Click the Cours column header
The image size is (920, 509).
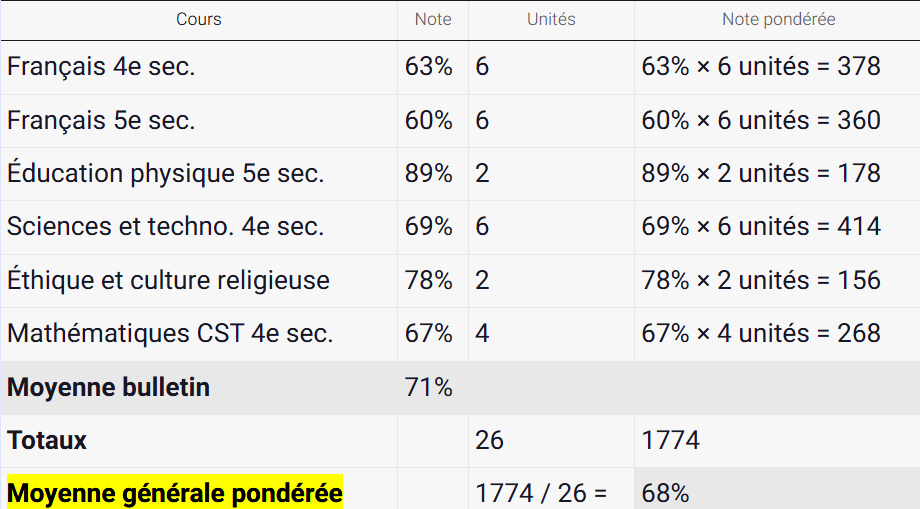click(x=198, y=20)
